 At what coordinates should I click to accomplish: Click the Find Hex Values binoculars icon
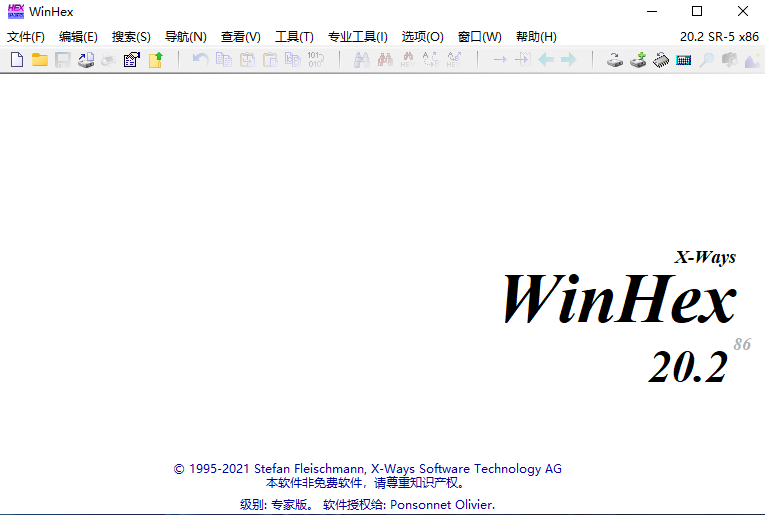coord(408,59)
